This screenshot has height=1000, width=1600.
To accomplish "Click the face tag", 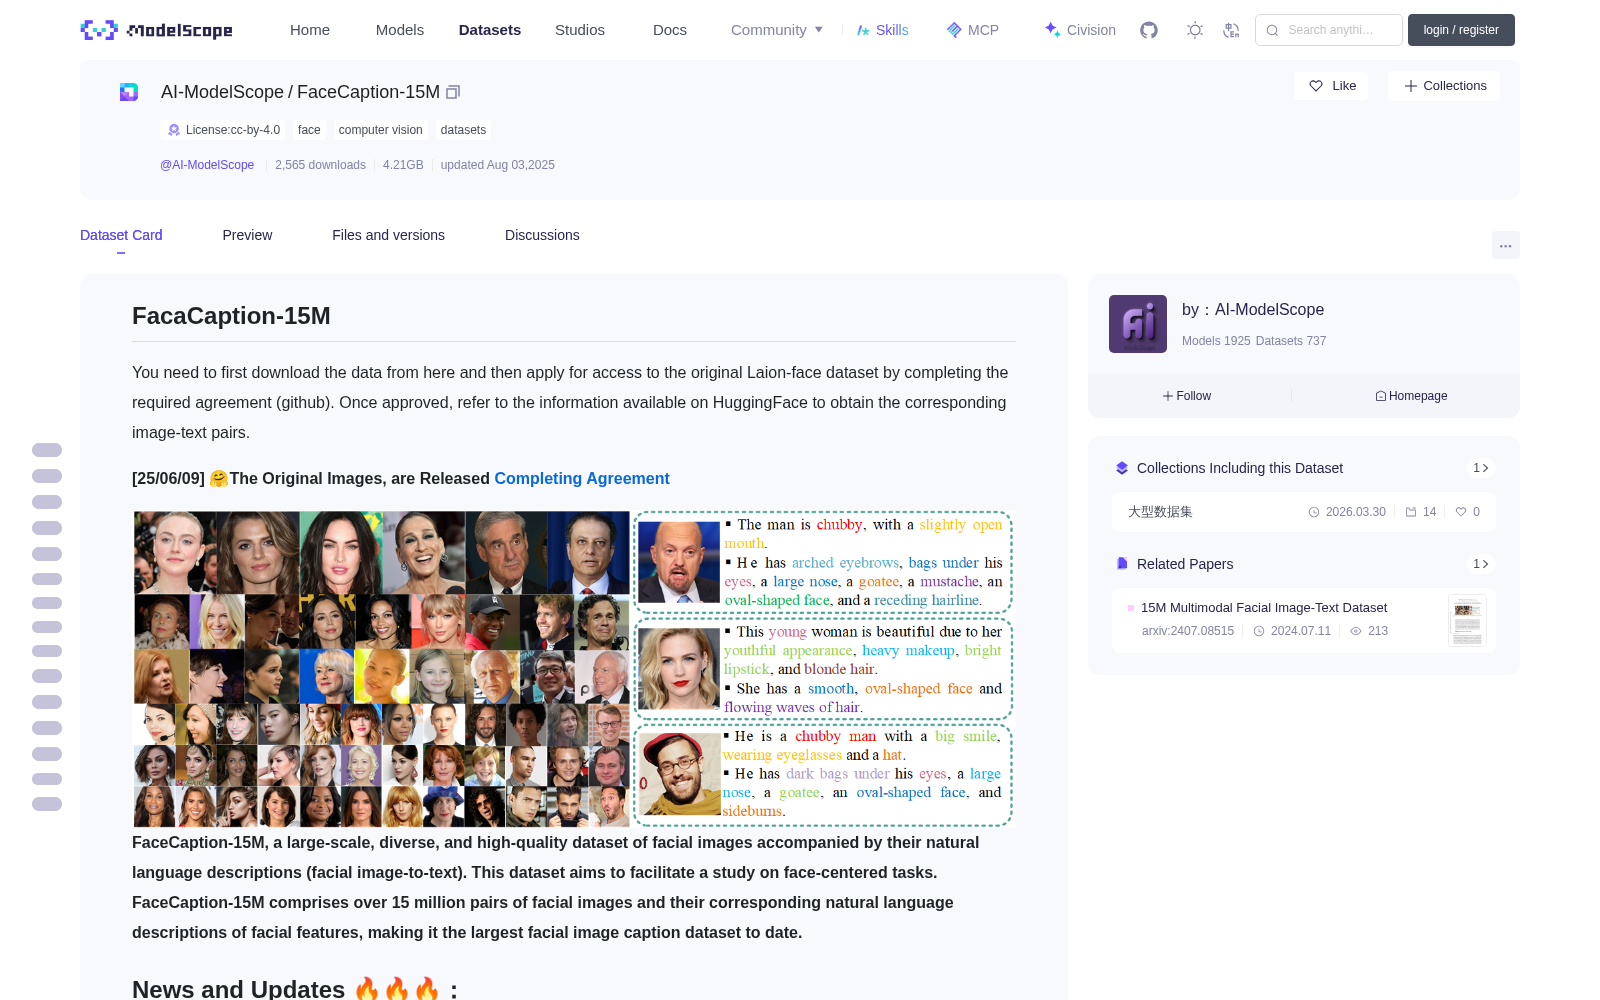I will [x=309, y=130].
